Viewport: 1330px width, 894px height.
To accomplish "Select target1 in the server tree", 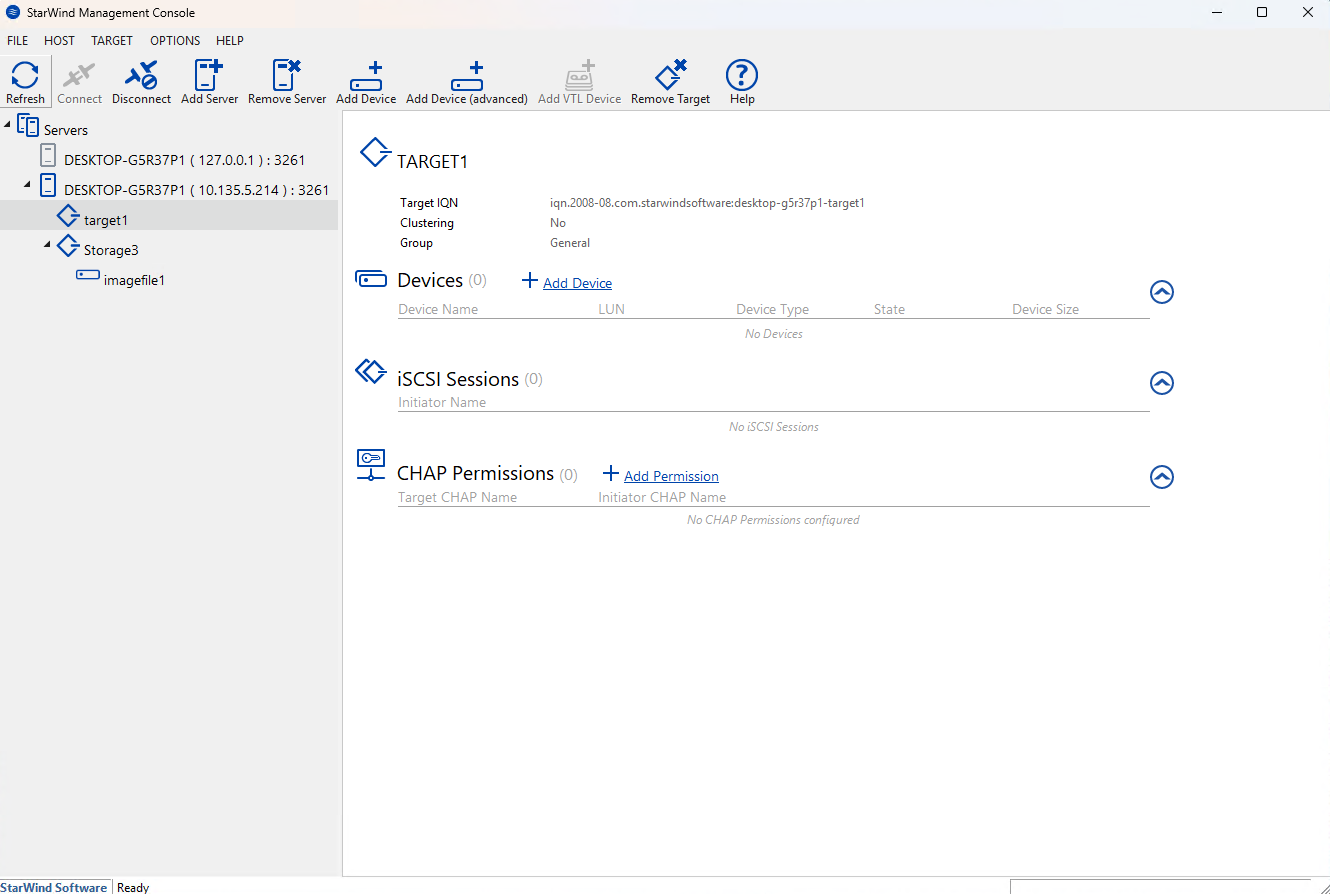I will pos(106,220).
